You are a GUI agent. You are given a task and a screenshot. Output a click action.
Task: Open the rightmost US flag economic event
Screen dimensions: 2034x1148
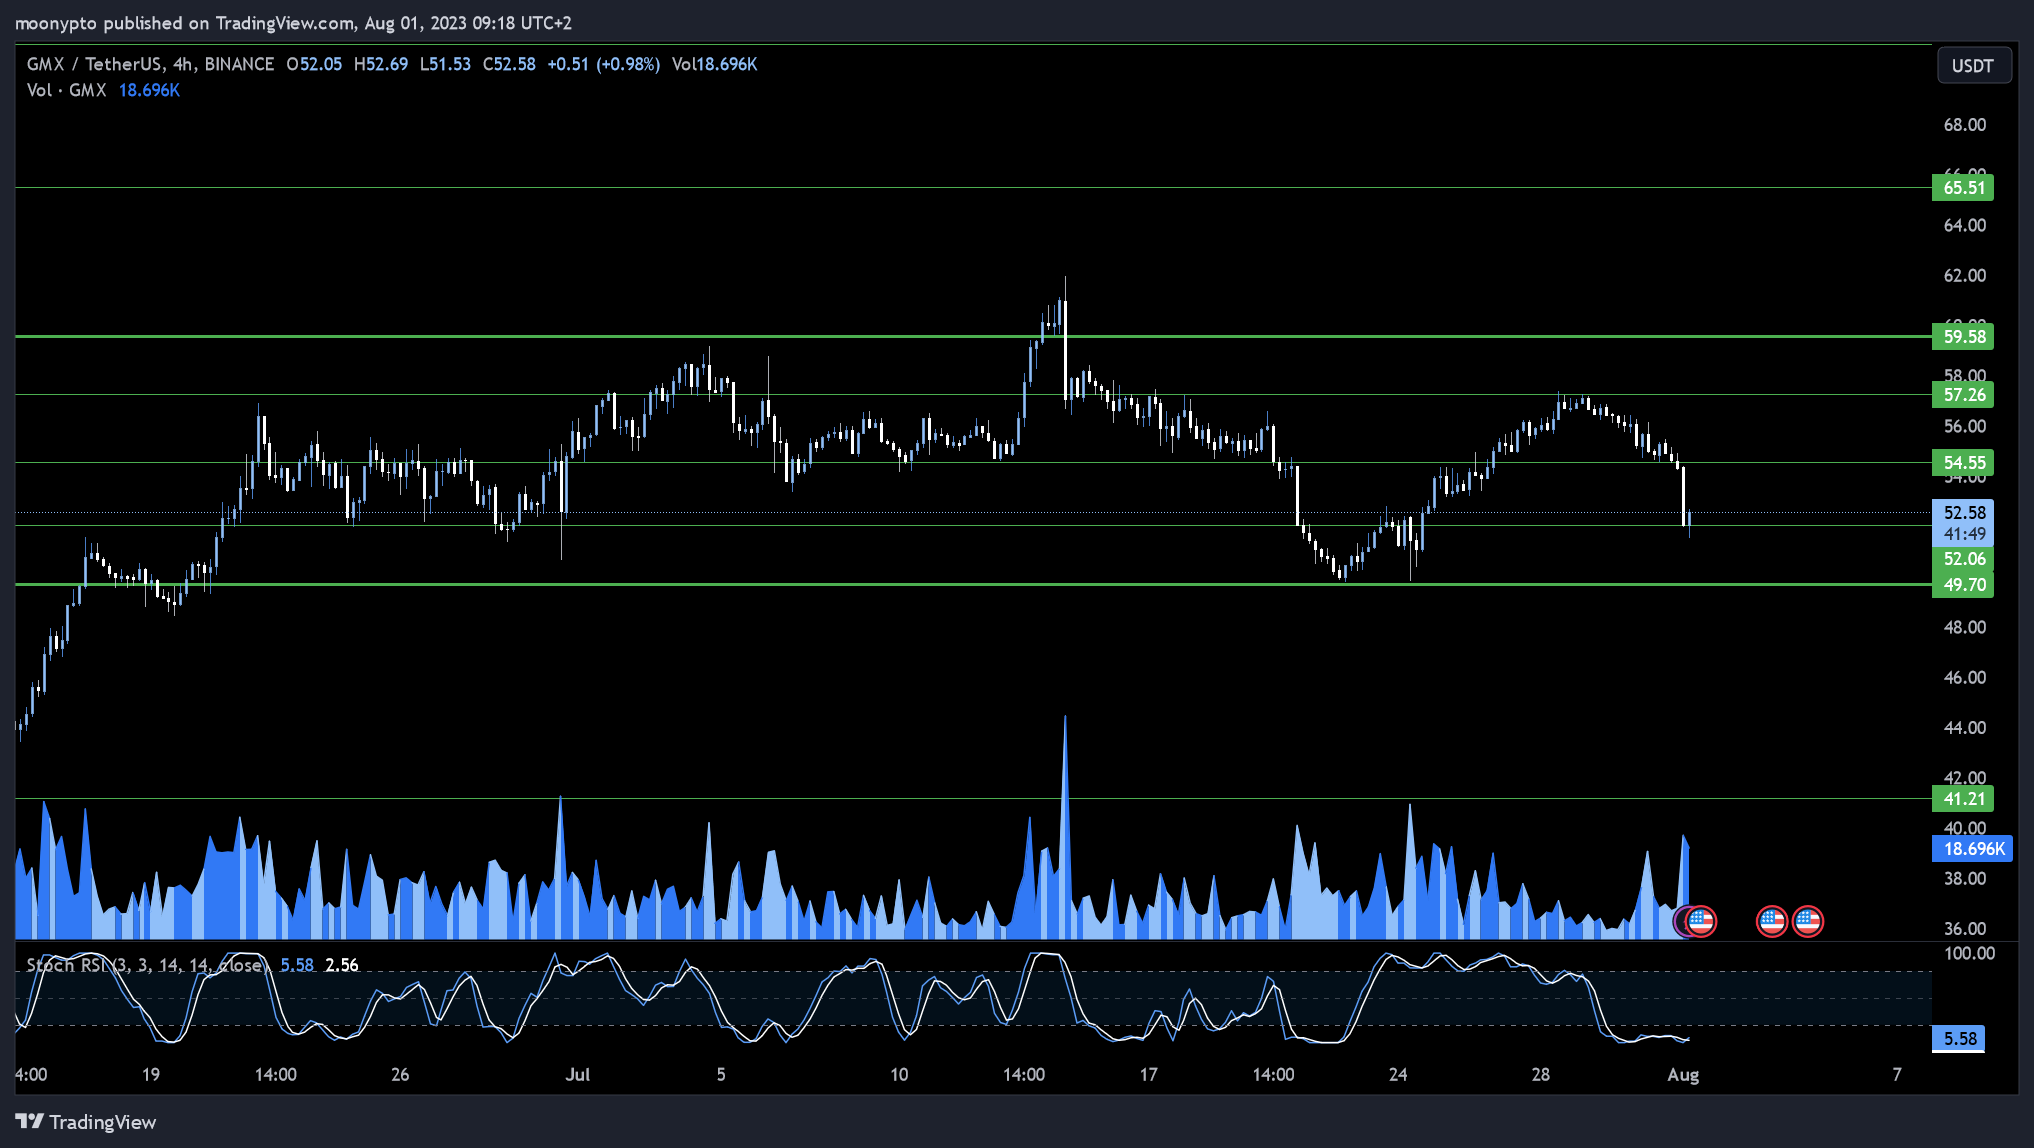pos(1807,921)
